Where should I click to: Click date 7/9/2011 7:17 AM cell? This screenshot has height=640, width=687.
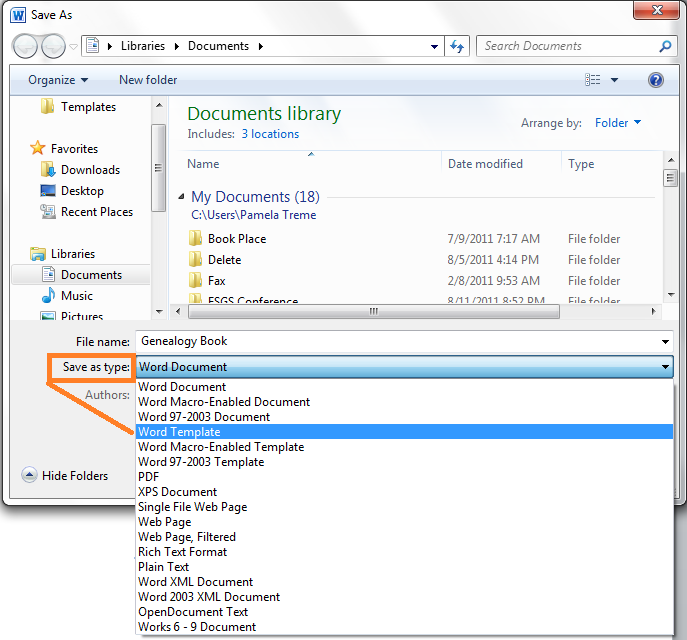click(493, 239)
